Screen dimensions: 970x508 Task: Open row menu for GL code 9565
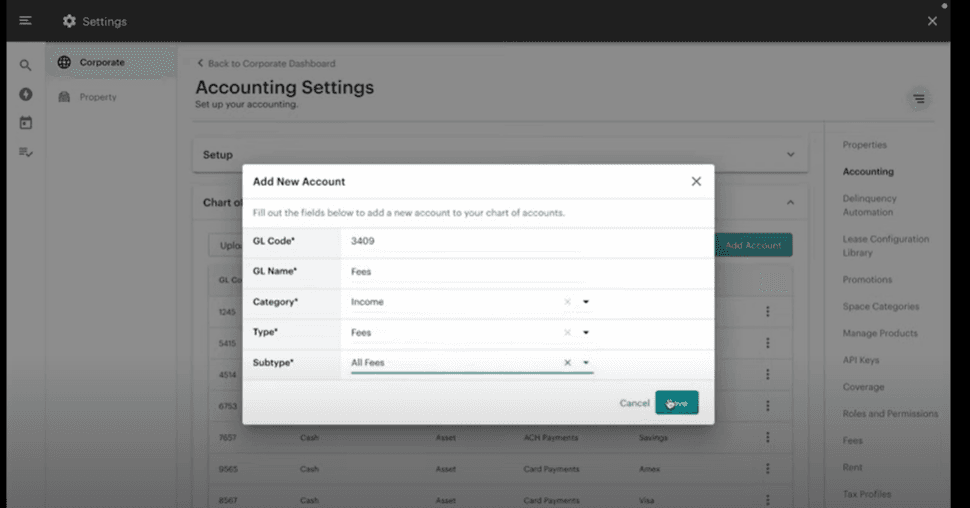768,469
